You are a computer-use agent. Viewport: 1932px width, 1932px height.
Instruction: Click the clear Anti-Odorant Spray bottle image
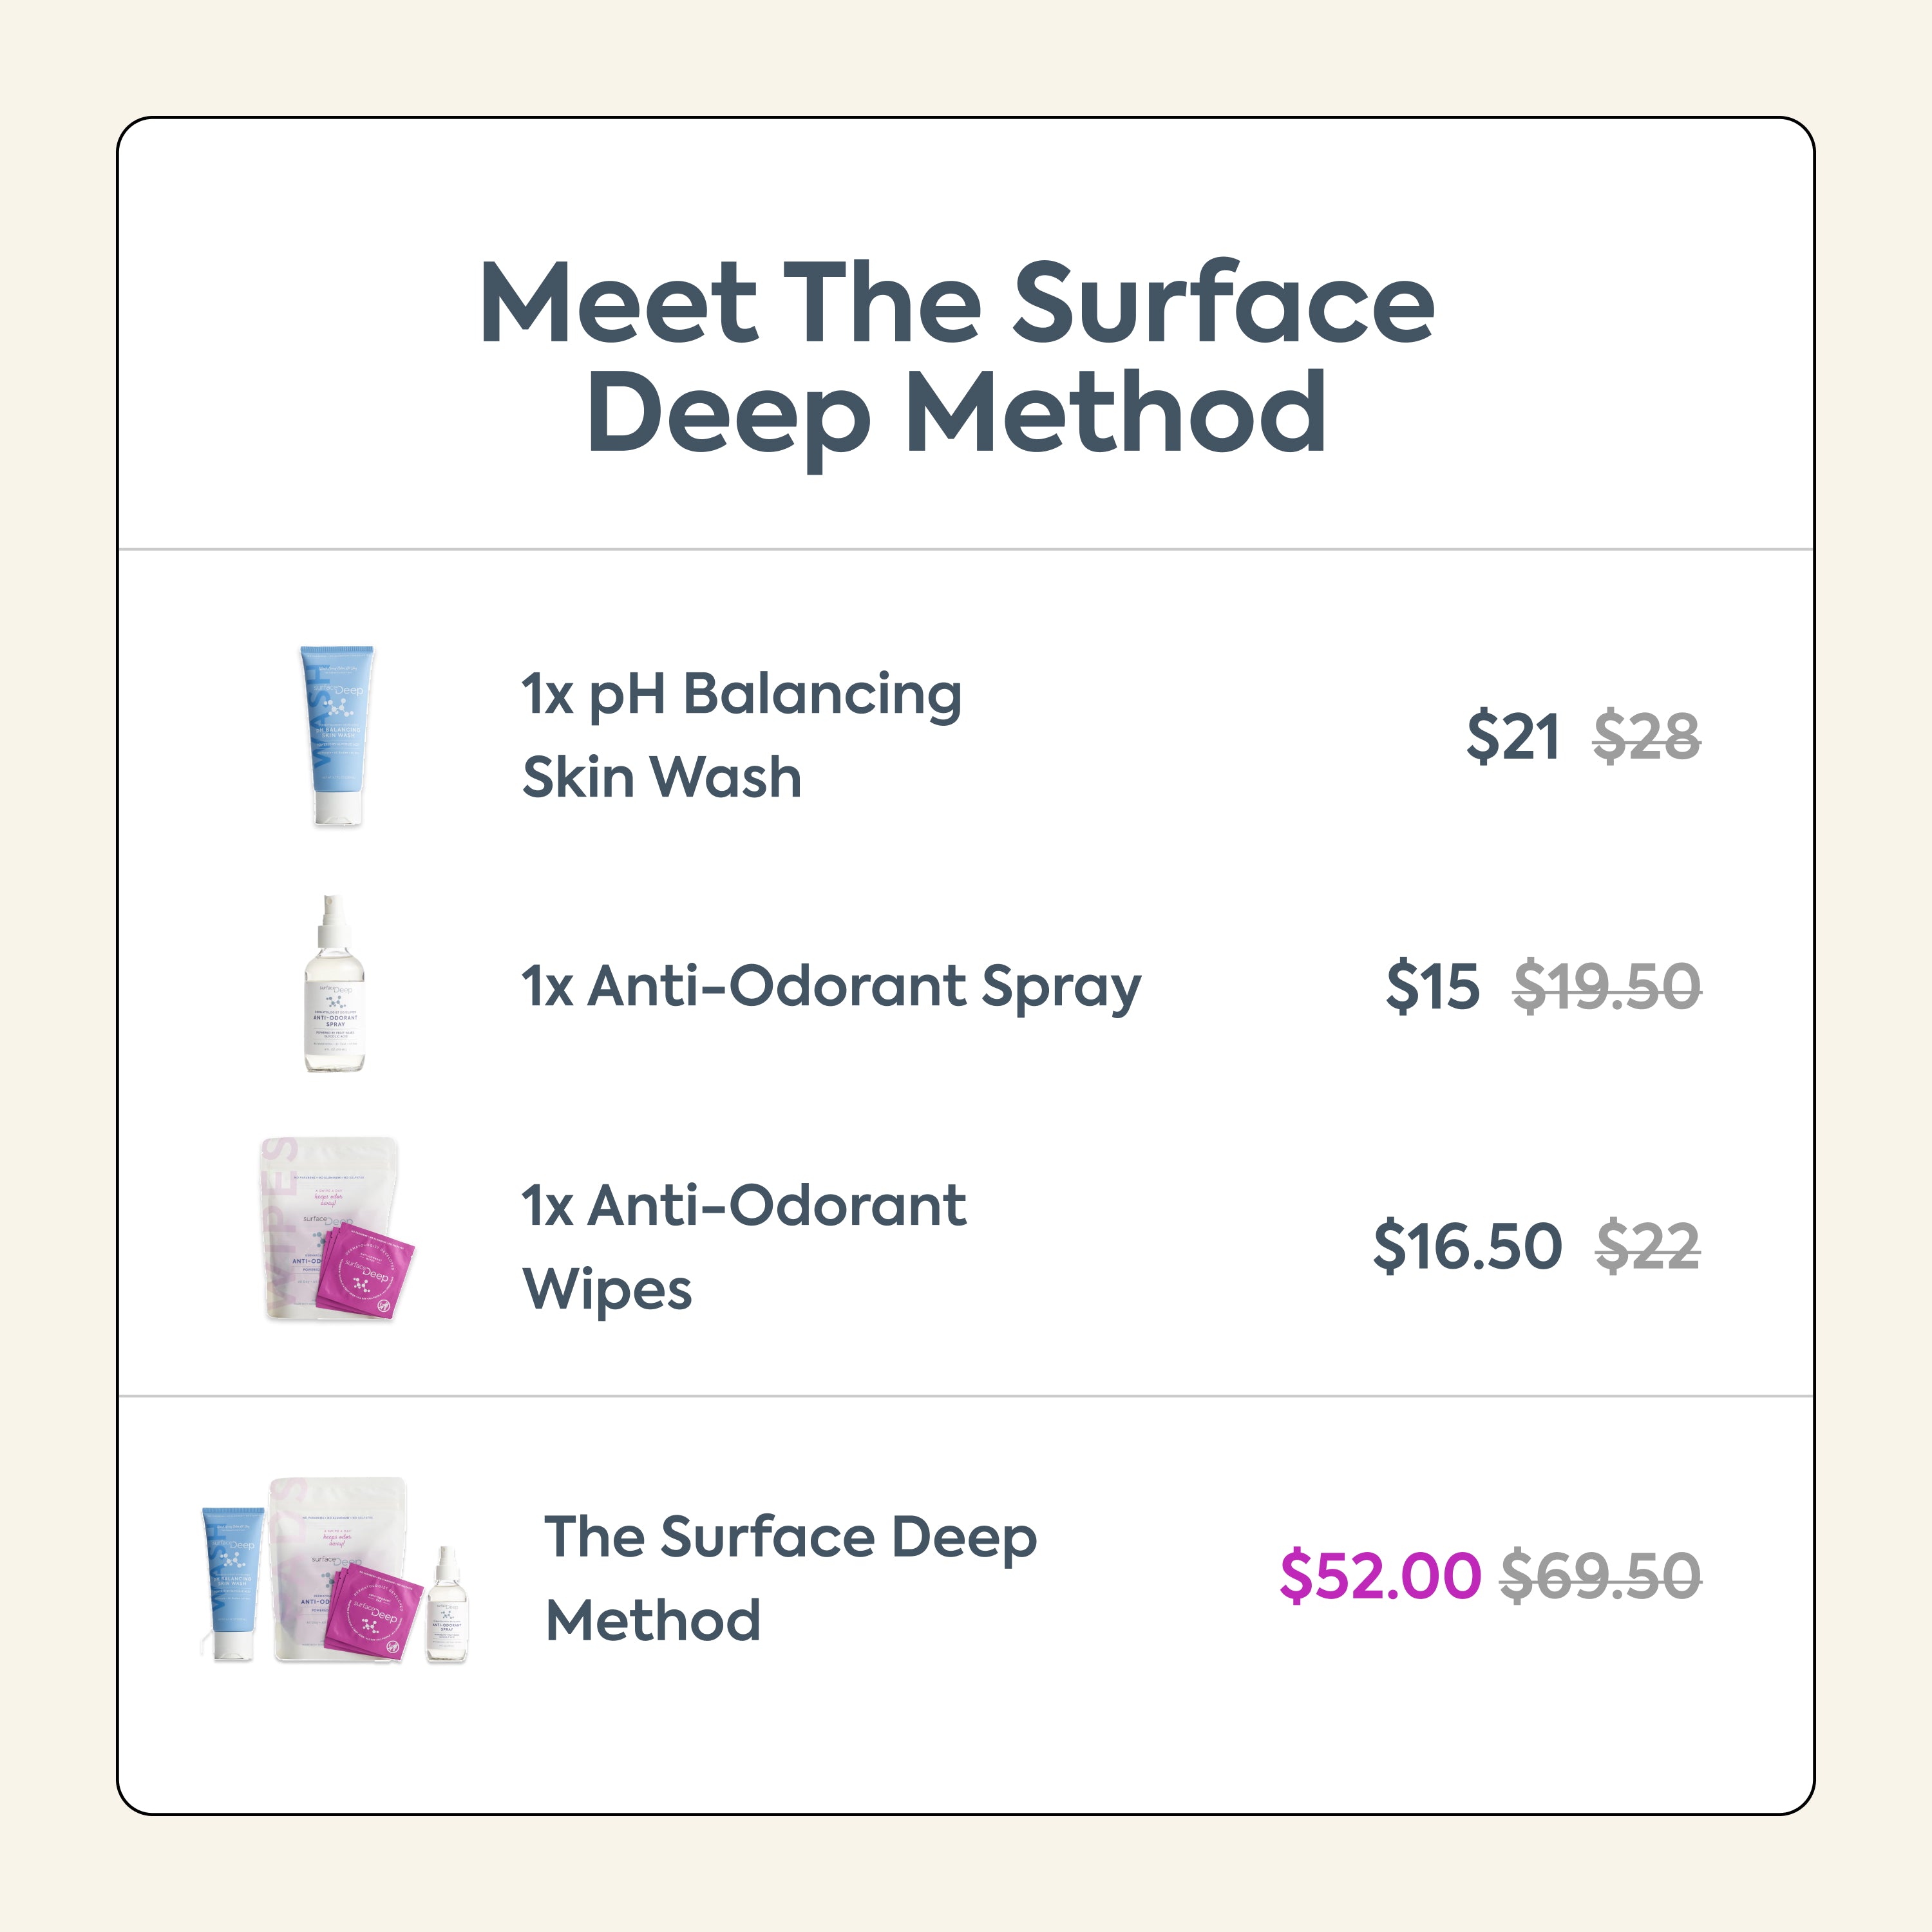335,985
